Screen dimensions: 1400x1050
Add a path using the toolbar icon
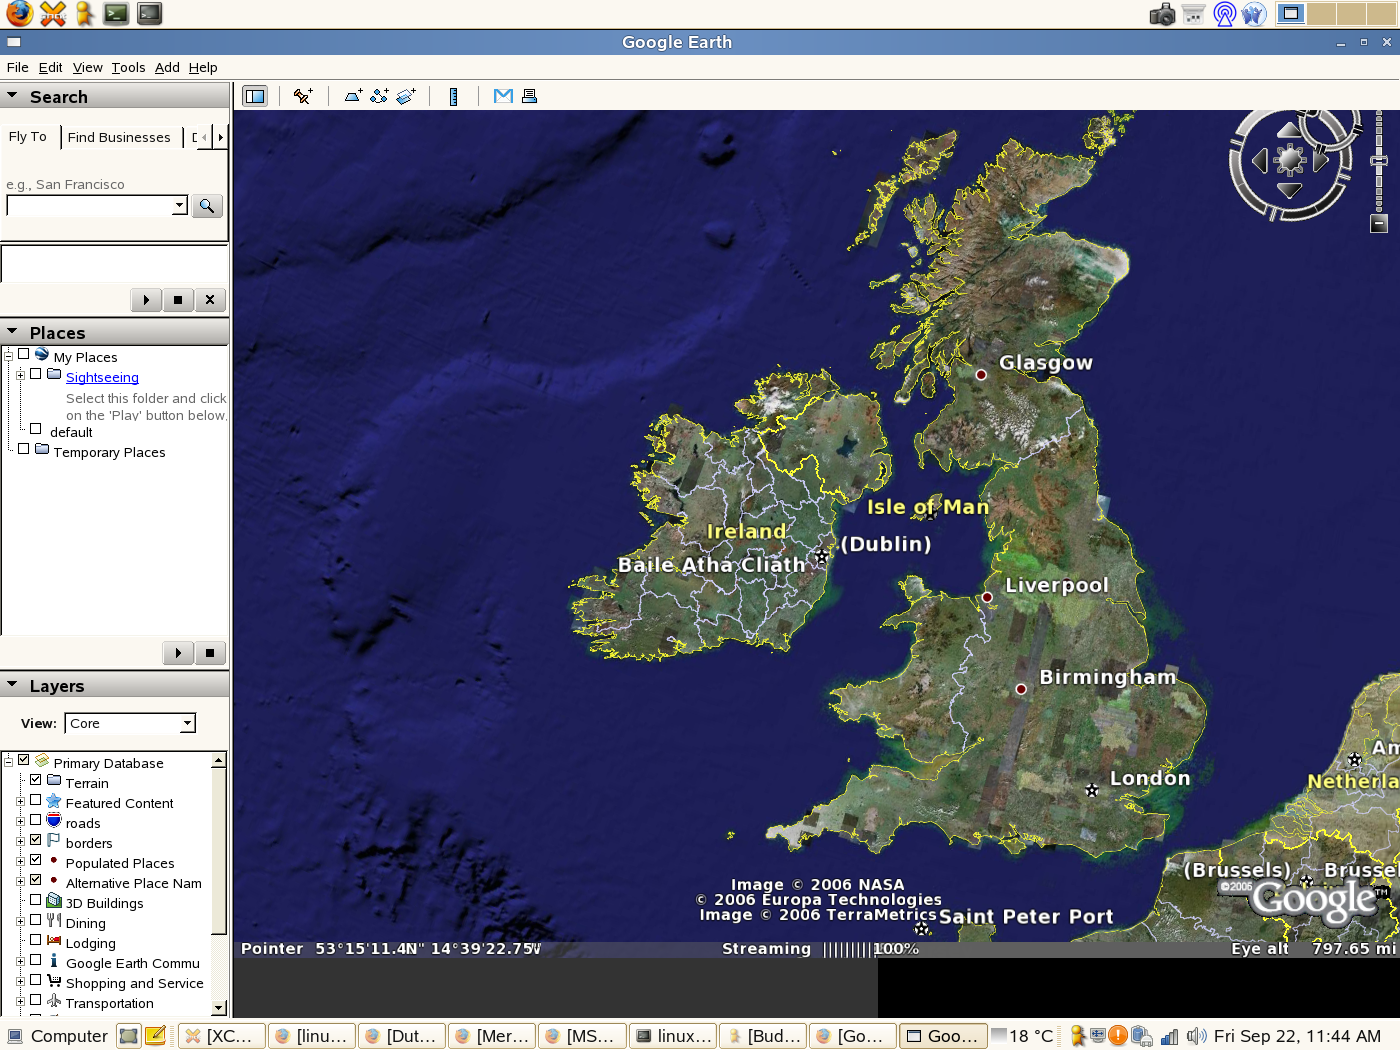point(379,96)
